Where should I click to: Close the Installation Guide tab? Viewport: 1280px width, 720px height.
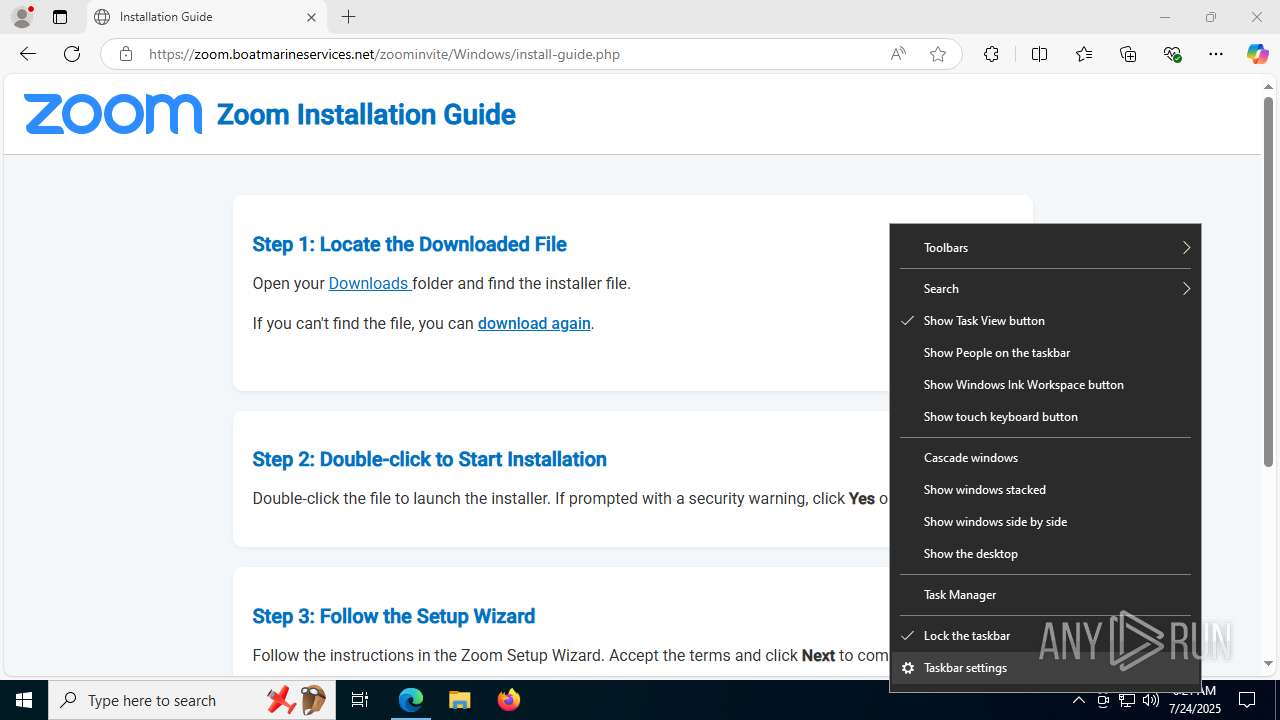pyautogui.click(x=311, y=17)
